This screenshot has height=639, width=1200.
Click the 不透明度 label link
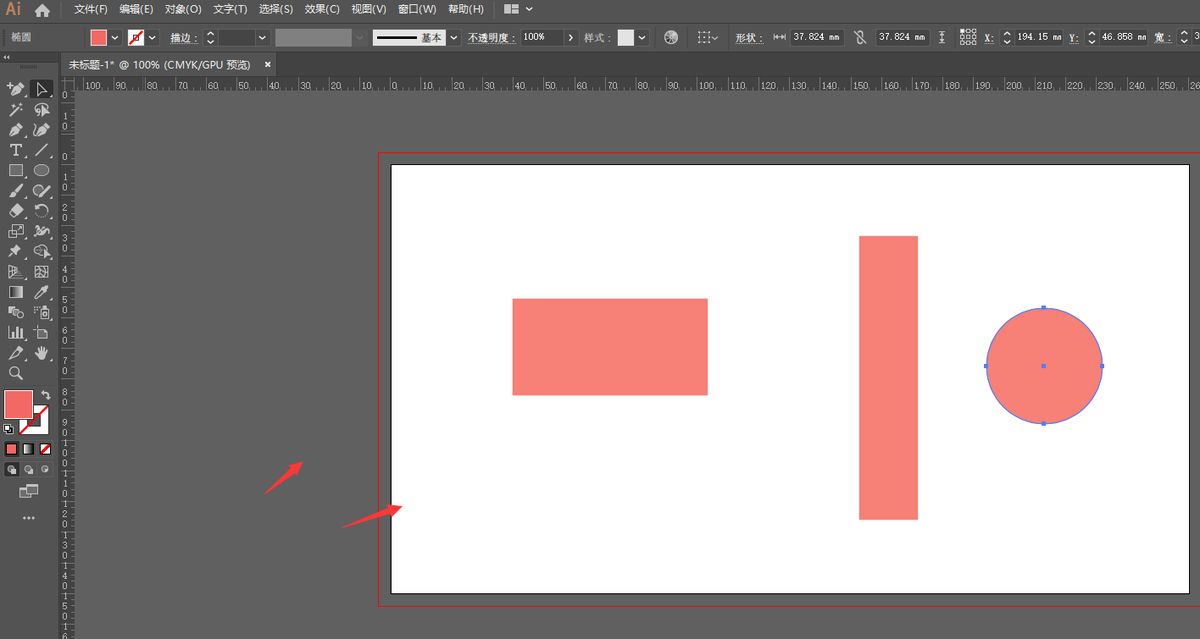coord(491,37)
